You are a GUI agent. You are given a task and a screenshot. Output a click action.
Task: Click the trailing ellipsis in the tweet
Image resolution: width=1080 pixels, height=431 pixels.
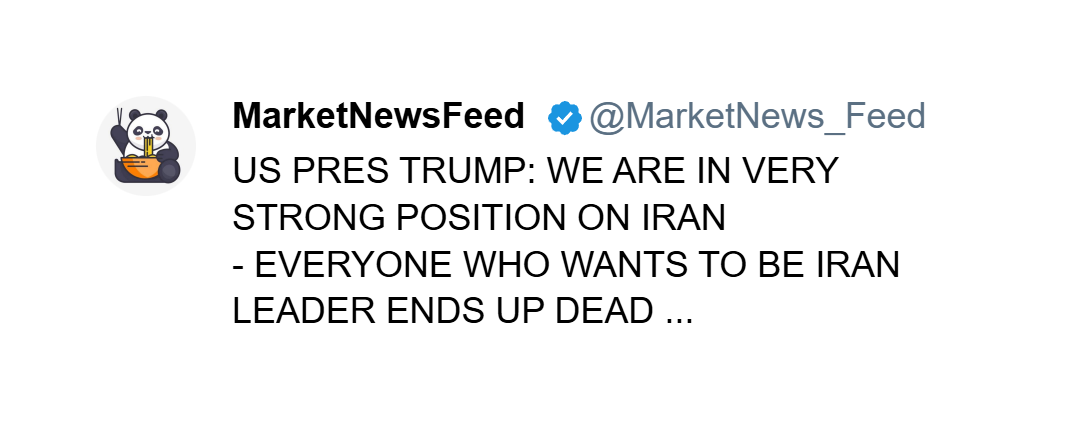coord(678,311)
